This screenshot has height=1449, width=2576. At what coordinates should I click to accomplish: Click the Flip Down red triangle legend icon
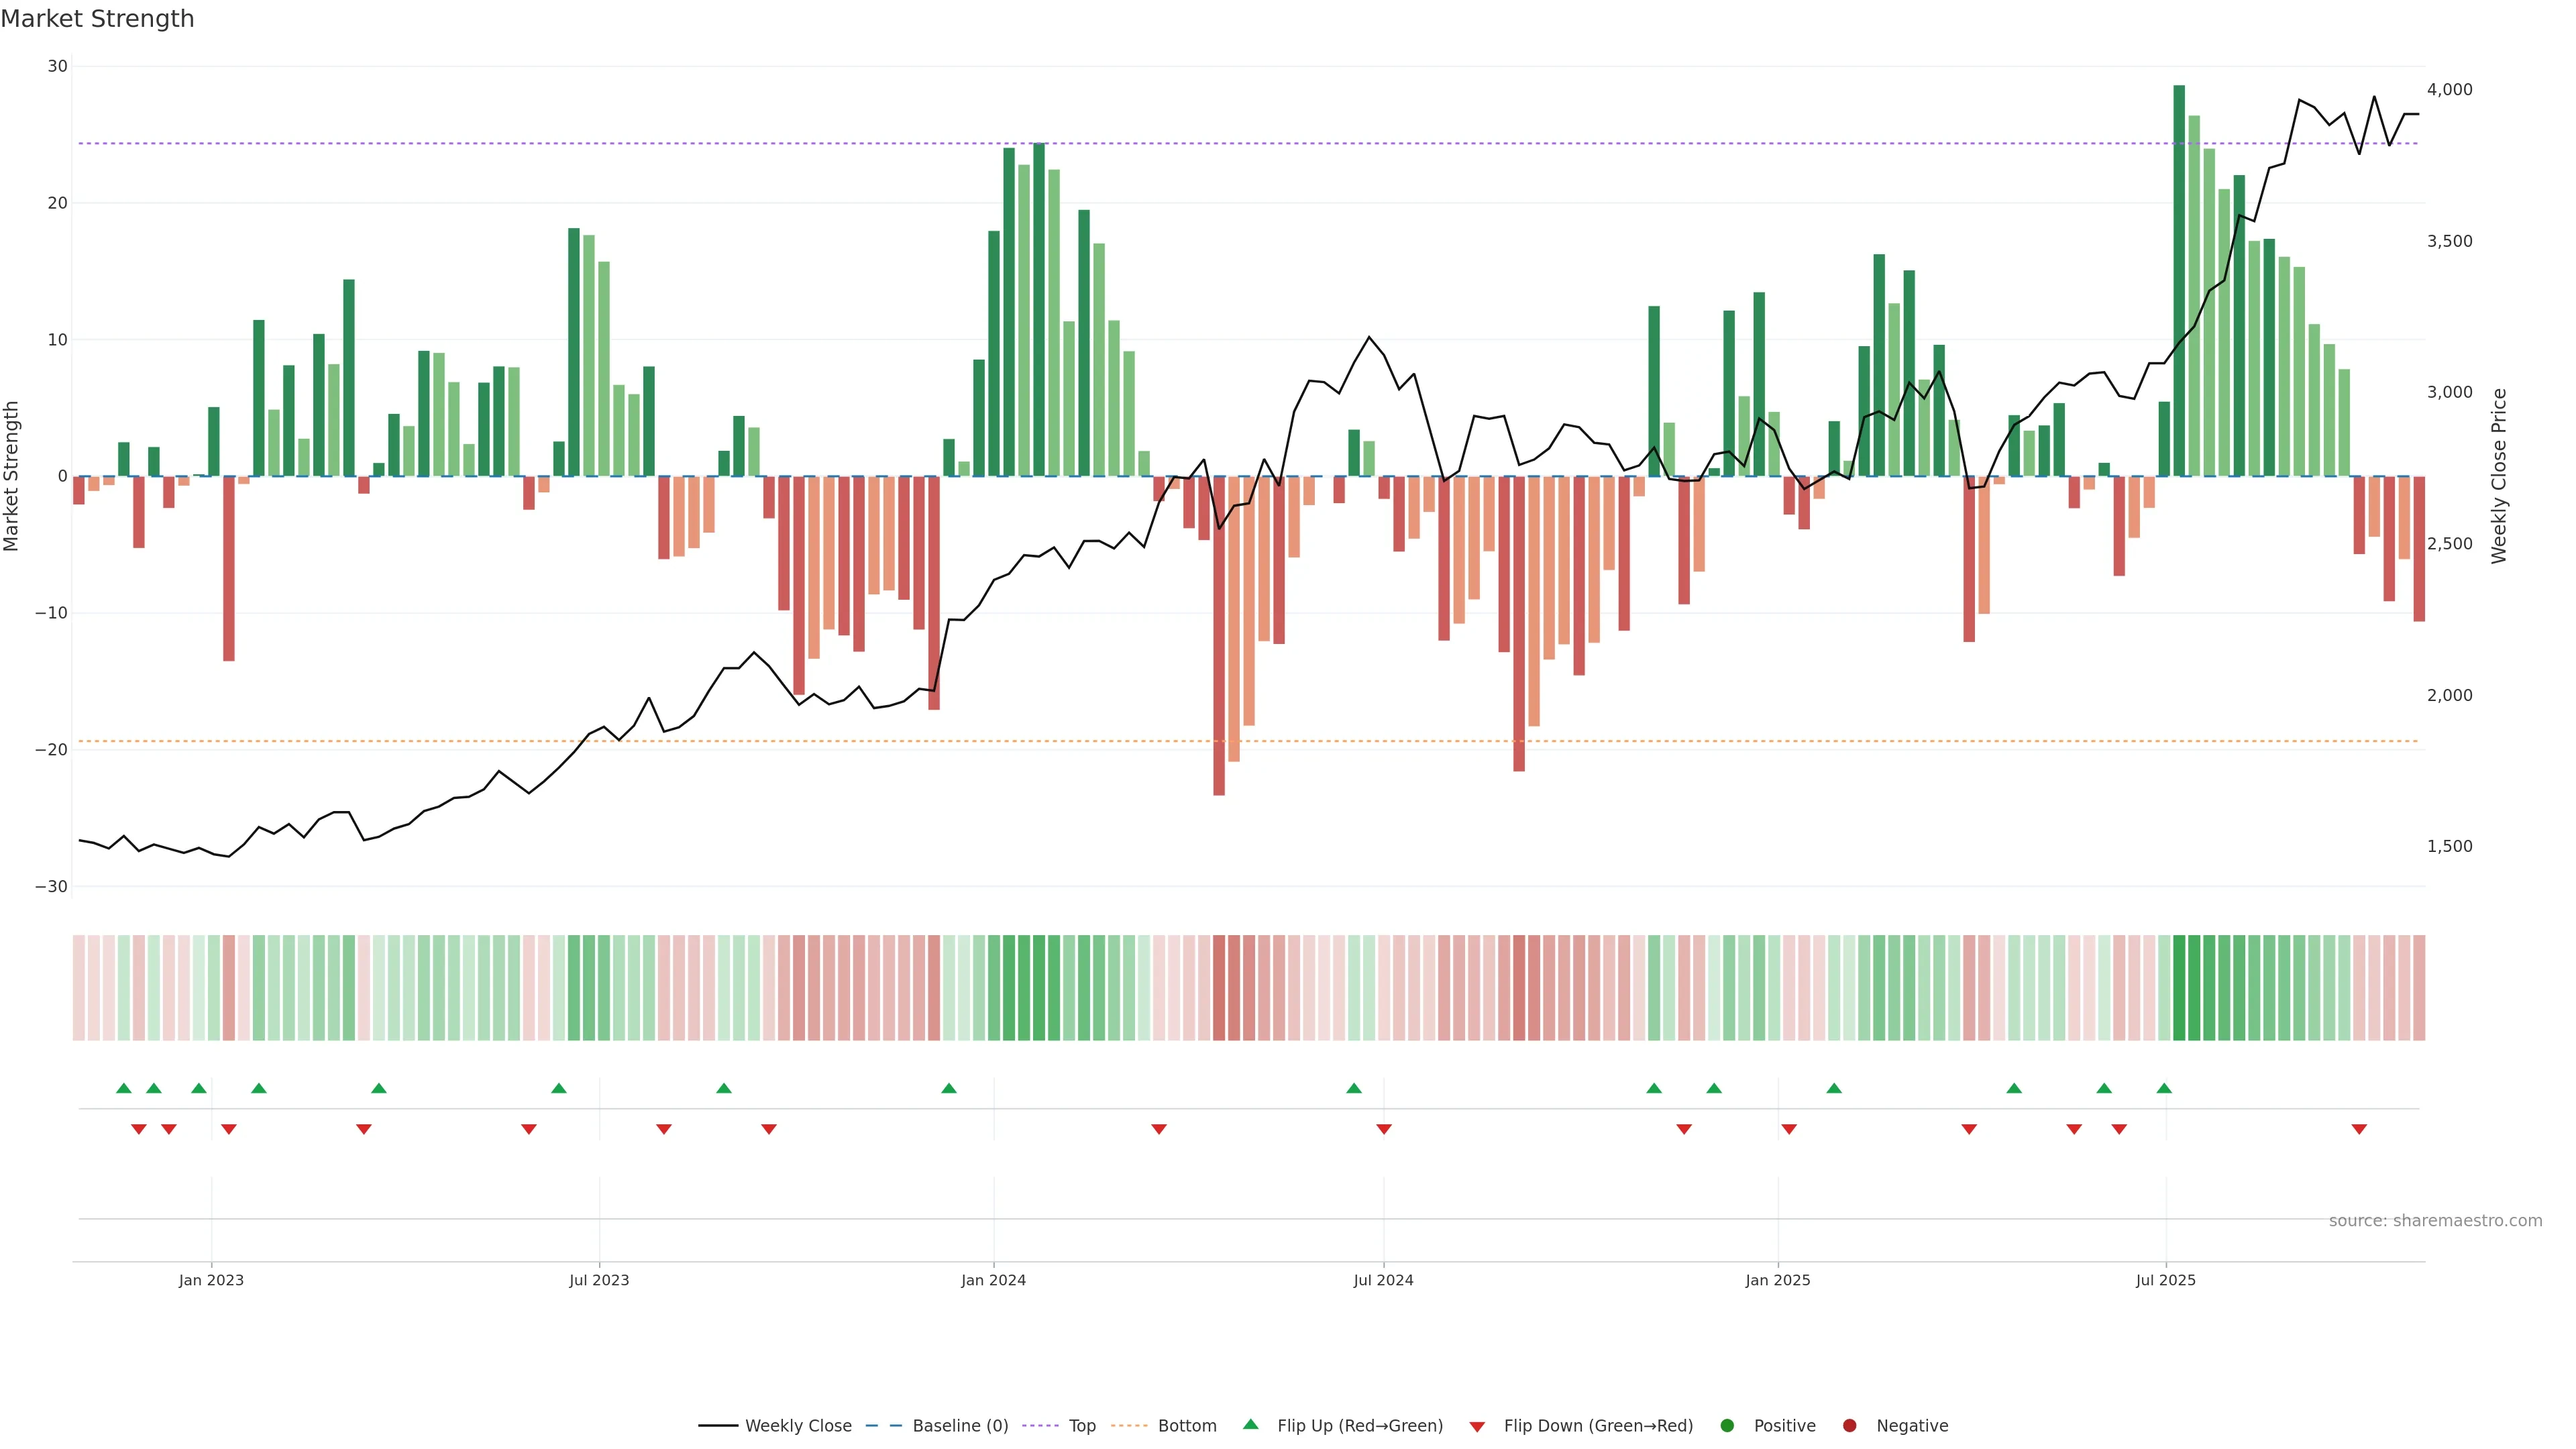pos(1477,1427)
